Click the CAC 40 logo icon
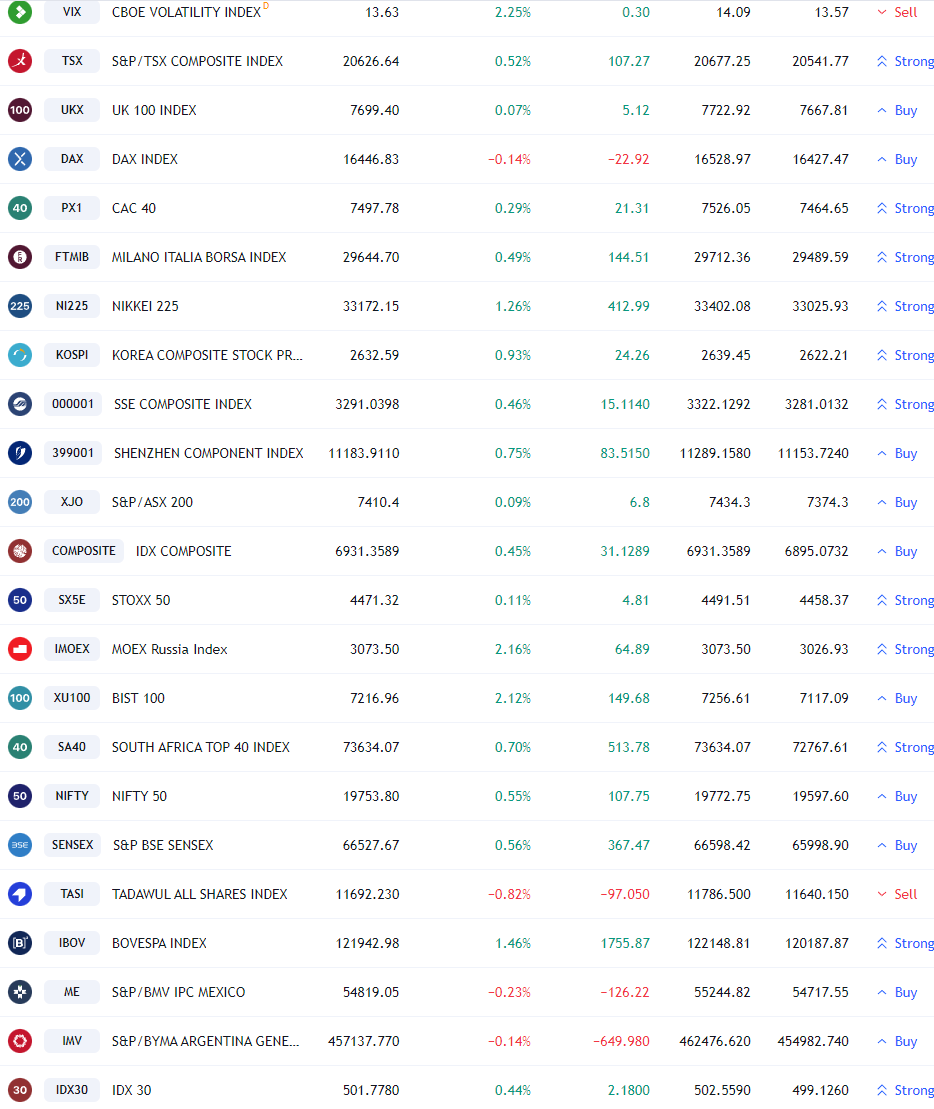934x1109 pixels. (20, 208)
